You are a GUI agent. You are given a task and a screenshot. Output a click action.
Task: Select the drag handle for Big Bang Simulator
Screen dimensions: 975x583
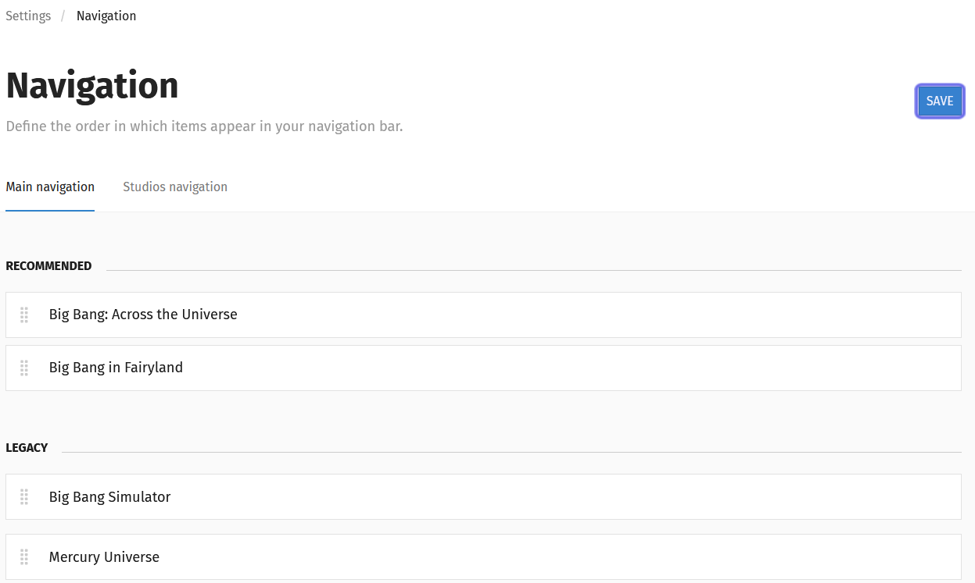click(24, 497)
